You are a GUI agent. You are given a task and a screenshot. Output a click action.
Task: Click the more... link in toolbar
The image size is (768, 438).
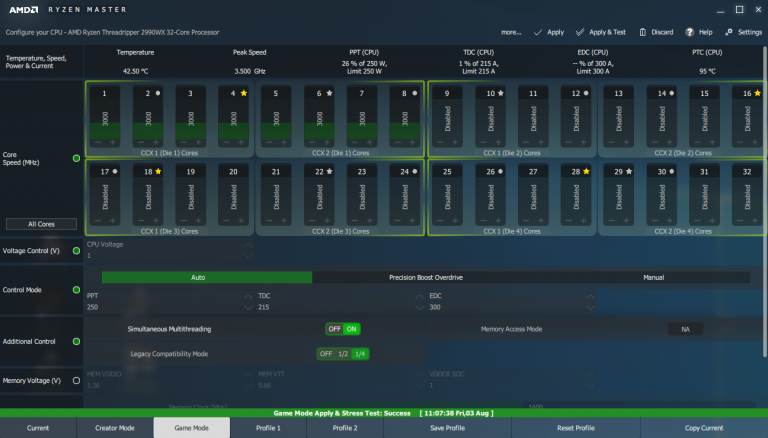[511, 32]
